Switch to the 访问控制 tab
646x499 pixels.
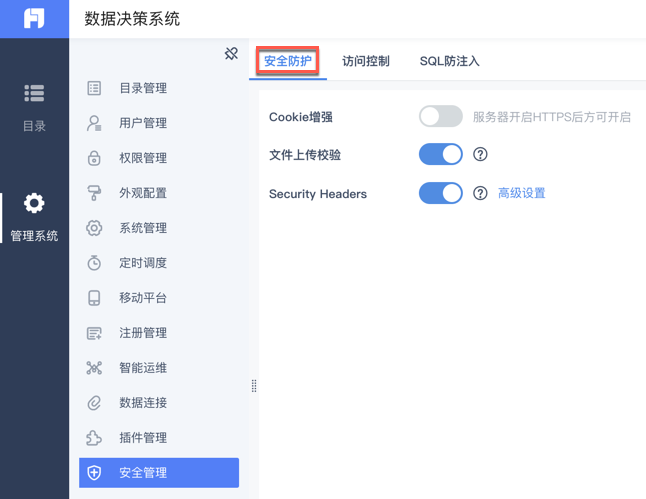366,61
